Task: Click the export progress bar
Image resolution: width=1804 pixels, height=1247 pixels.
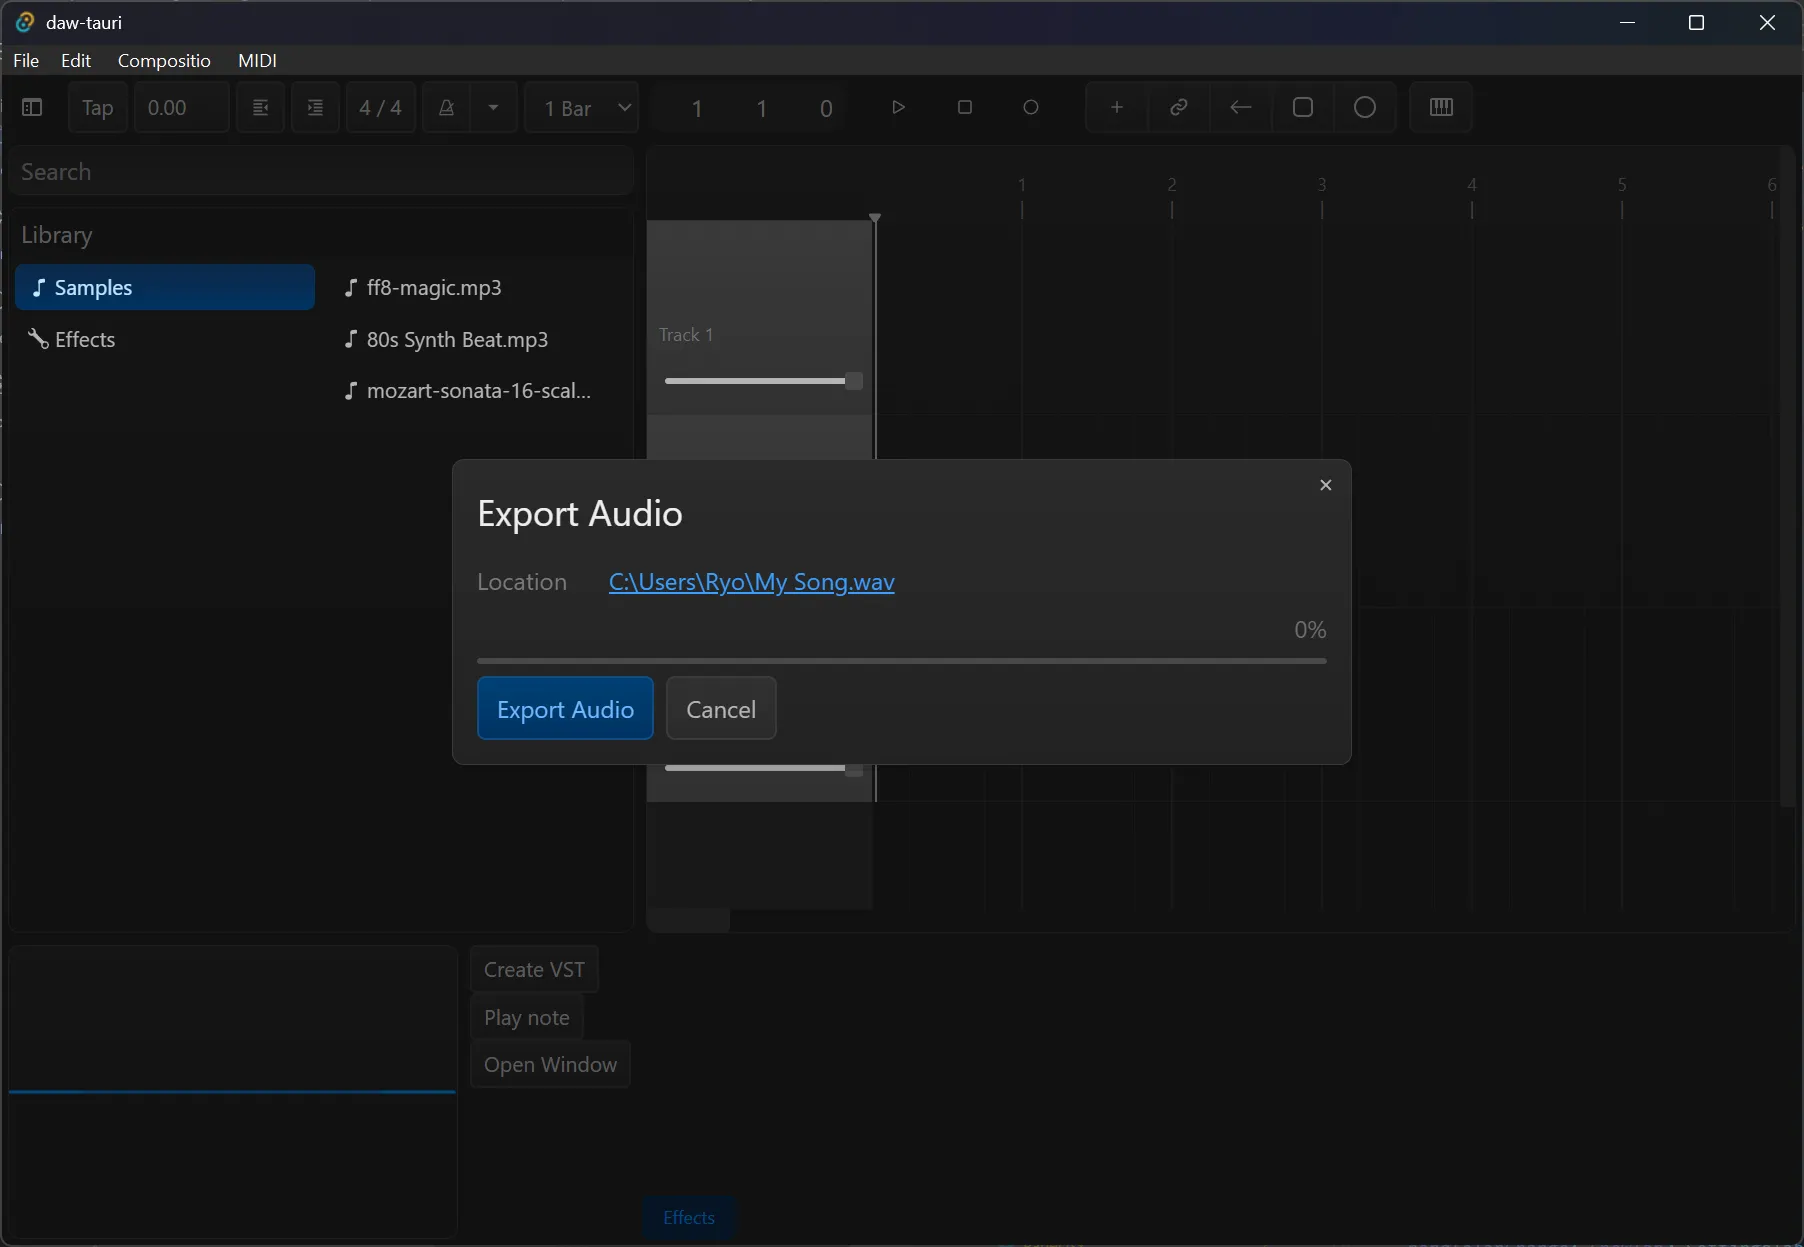Action: coord(902,661)
